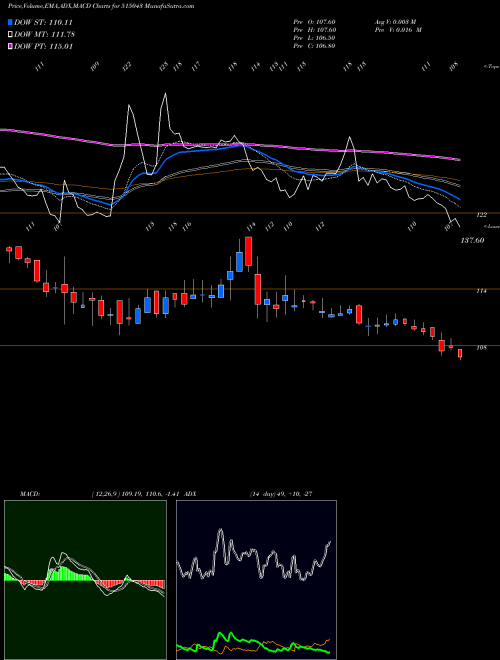Click the blue DOW ST legend swatch
Viewport: 500px width, 660px height.
(x=10, y=22)
